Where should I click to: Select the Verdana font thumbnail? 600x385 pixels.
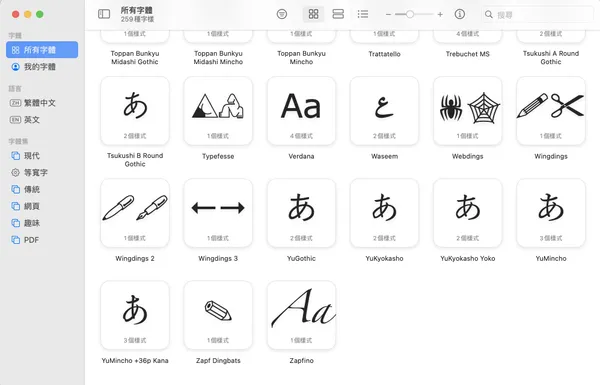coord(301,111)
